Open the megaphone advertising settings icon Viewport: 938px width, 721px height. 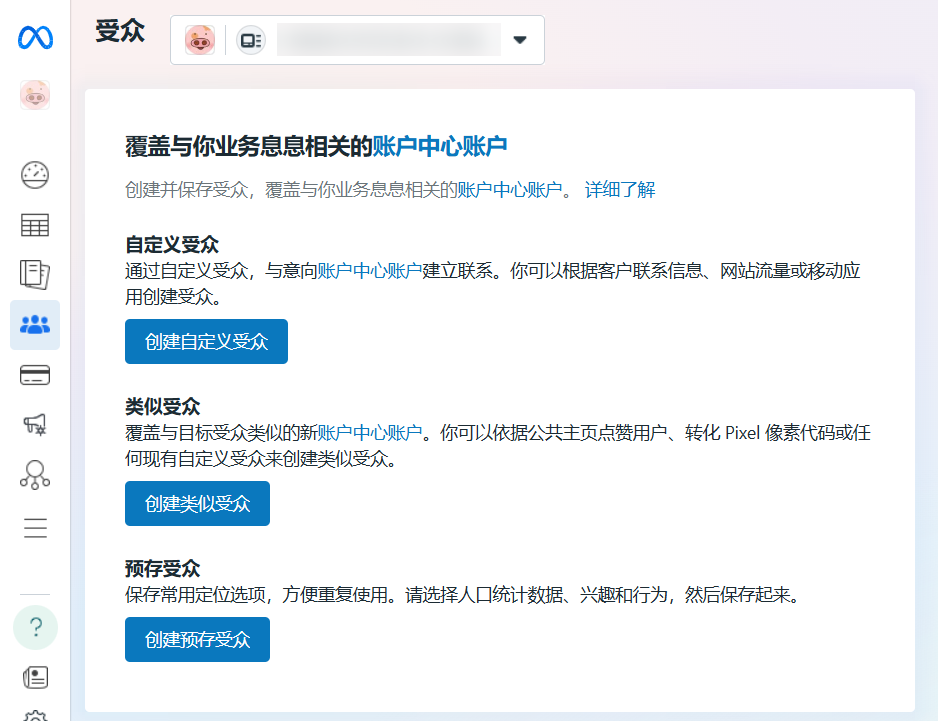point(35,425)
